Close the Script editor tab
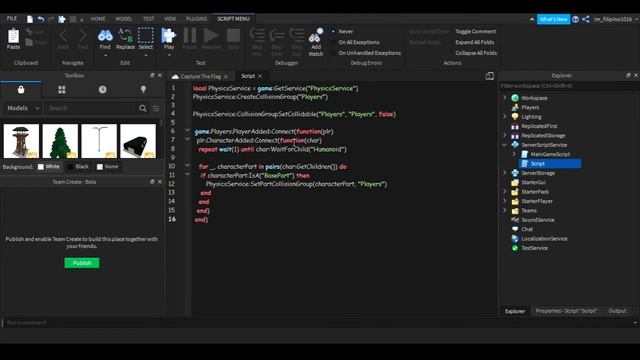Image resolution: width=640 pixels, height=360 pixels. [x=260, y=76]
